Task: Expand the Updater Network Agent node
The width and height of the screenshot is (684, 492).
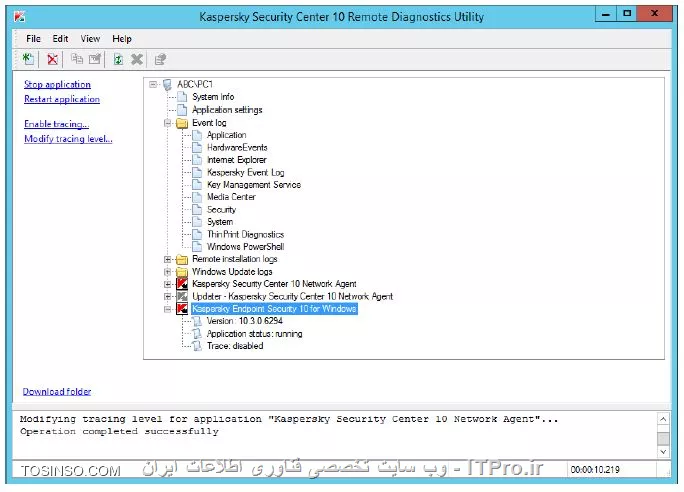Action: tap(168, 297)
